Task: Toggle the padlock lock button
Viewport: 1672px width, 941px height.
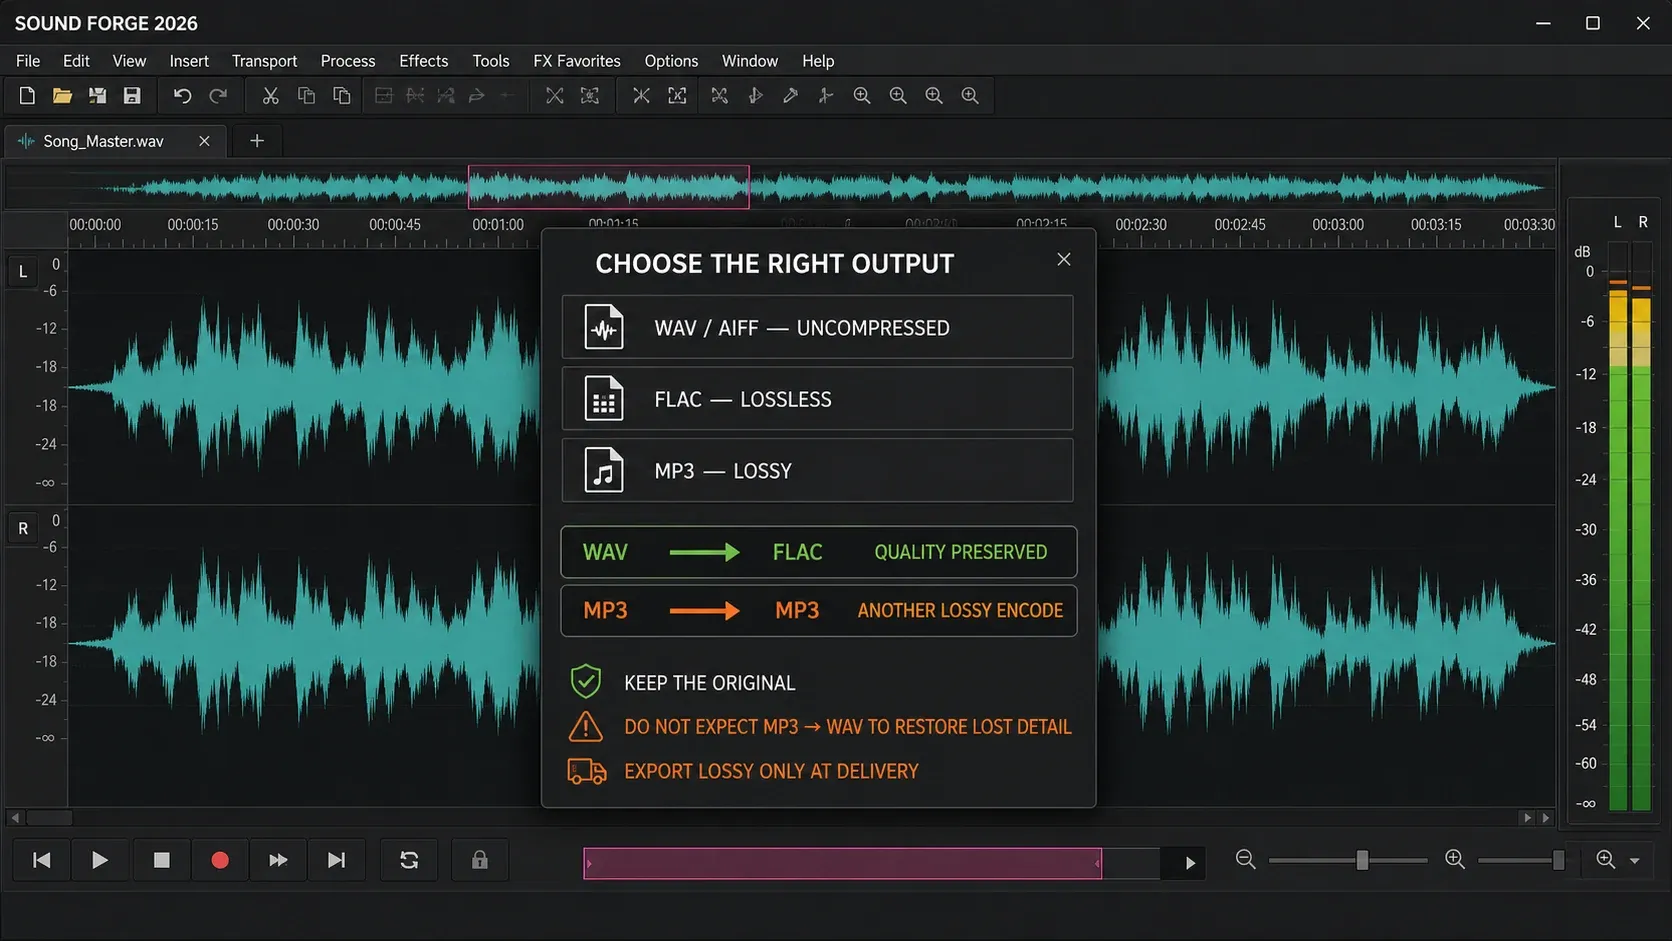Action: pyautogui.click(x=480, y=860)
